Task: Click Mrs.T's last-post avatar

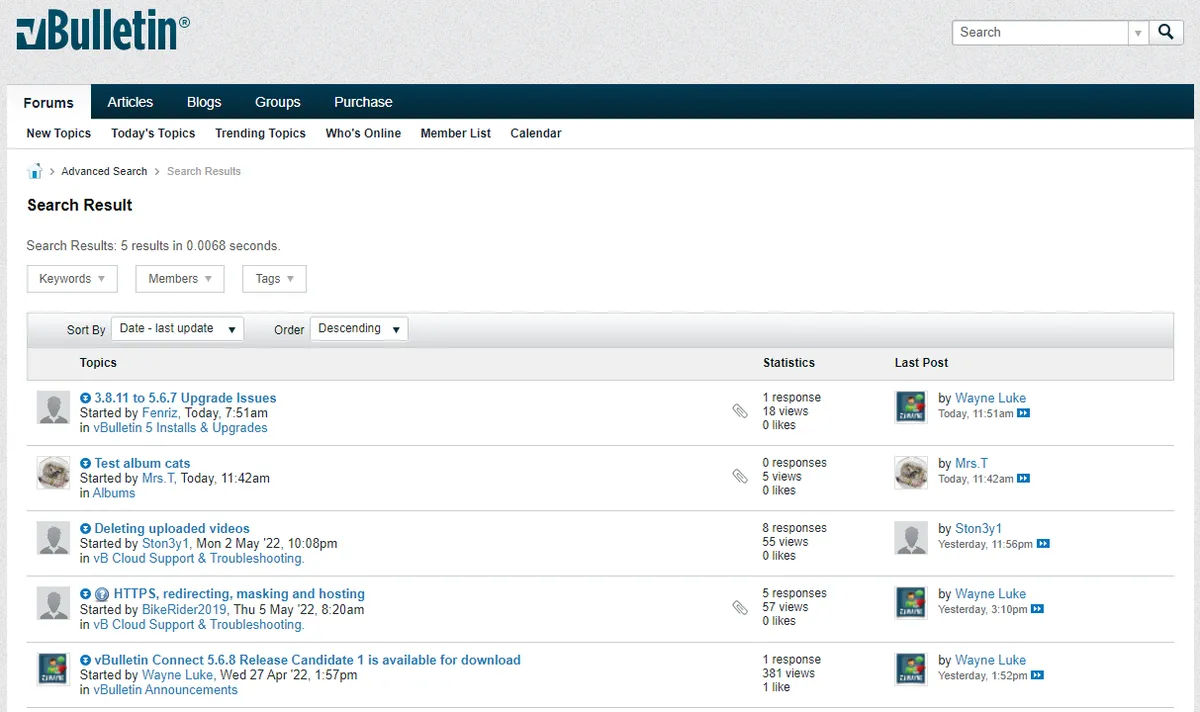Action: (911, 473)
